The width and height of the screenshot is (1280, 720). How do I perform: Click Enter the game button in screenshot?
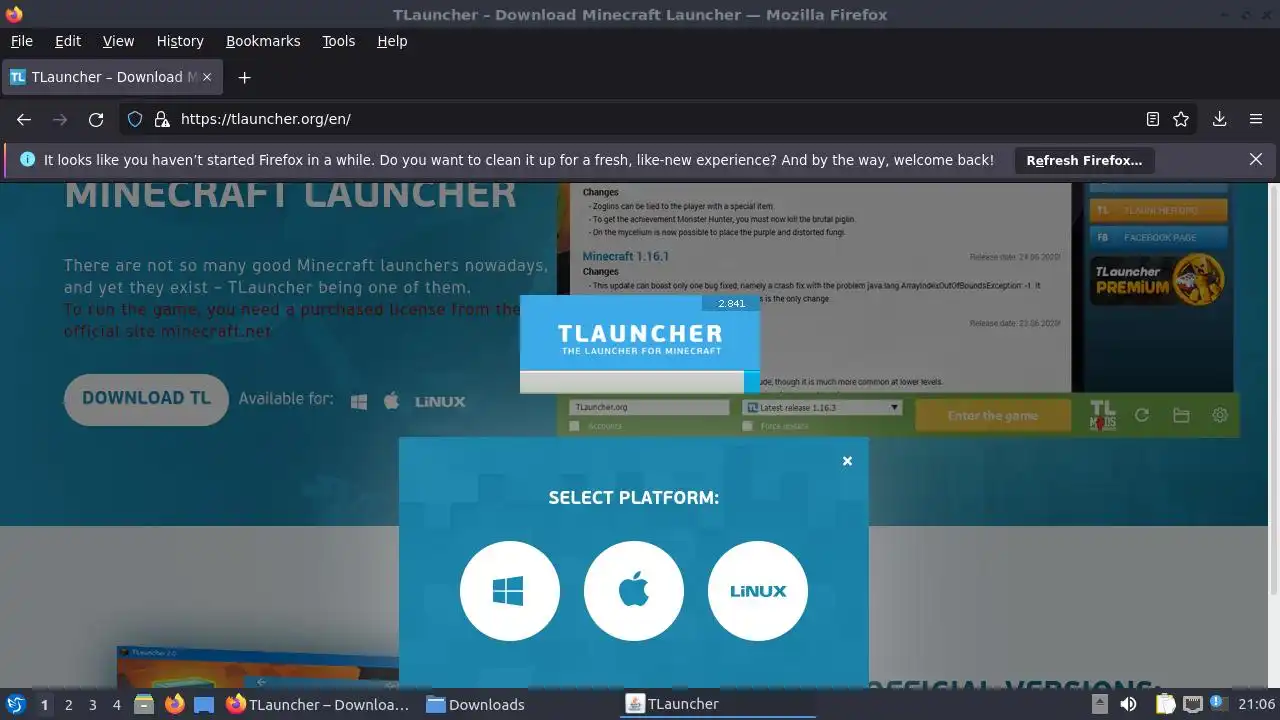coord(992,415)
